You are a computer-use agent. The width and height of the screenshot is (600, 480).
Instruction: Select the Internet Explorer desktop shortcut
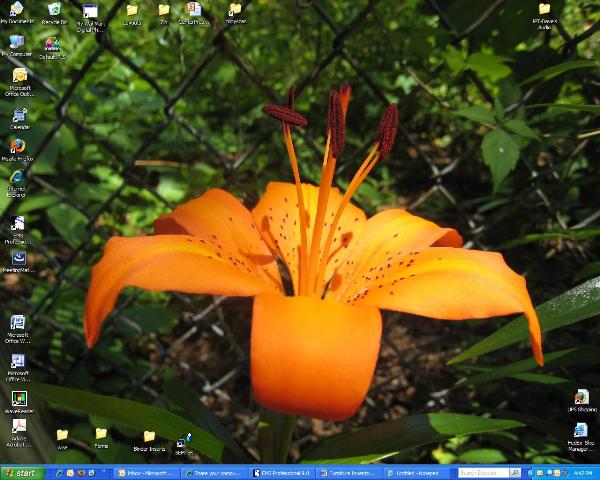pyautogui.click(x=16, y=183)
